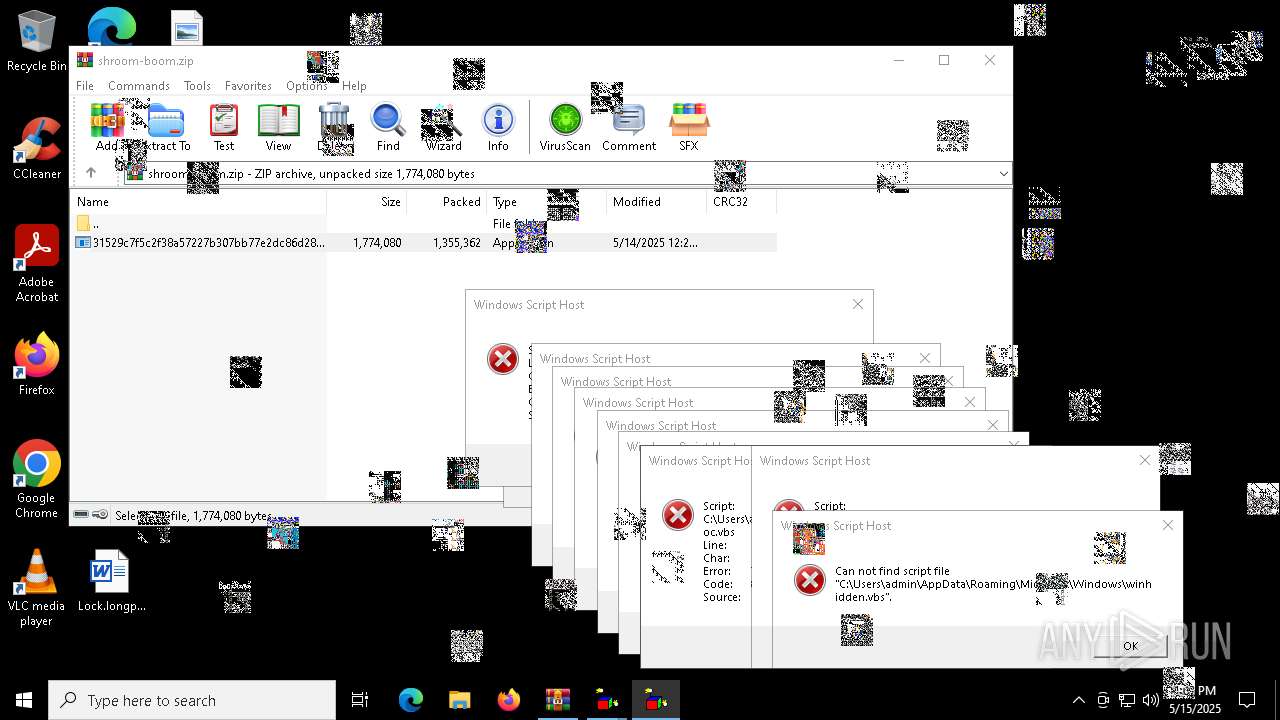The width and height of the screenshot is (1280, 720).
Task: Open CCleaner desktop icon
Action: click(x=37, y=148)
